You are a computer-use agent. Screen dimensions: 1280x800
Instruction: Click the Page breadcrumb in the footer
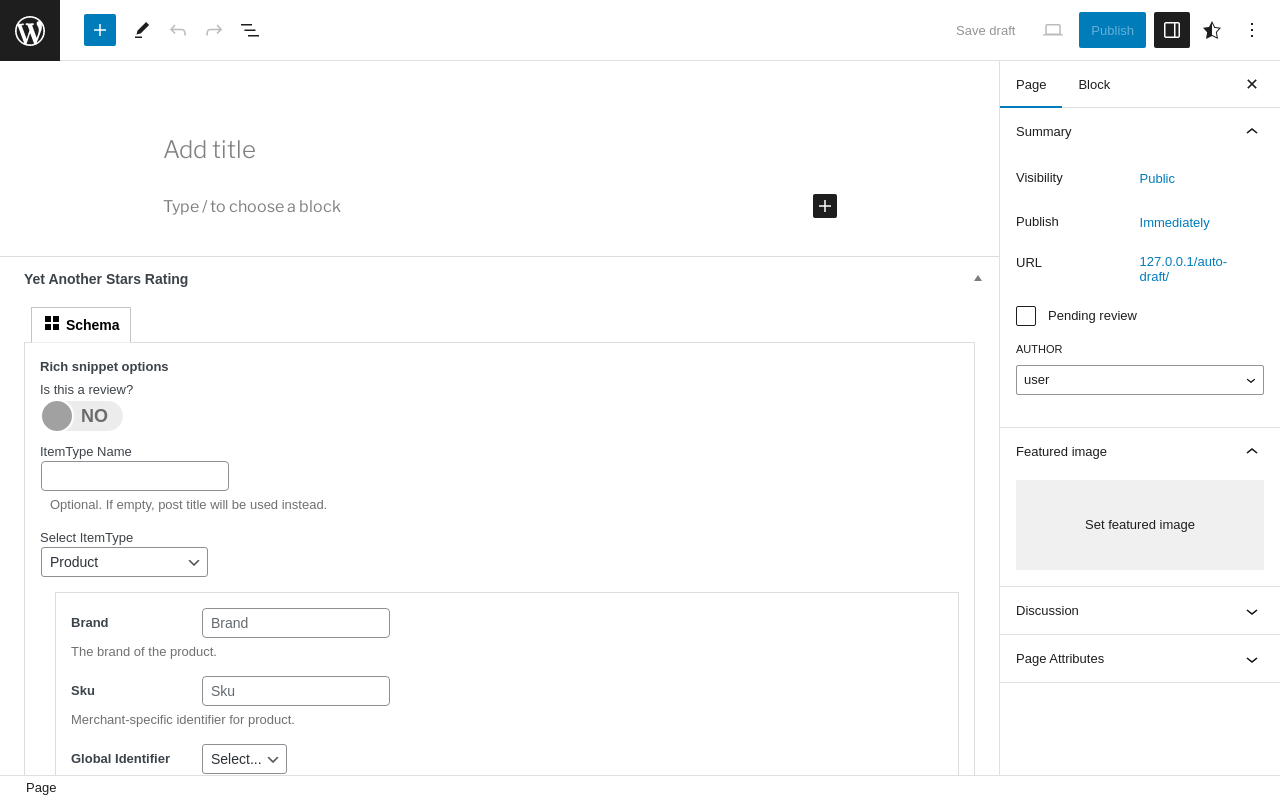click(41, 788)
